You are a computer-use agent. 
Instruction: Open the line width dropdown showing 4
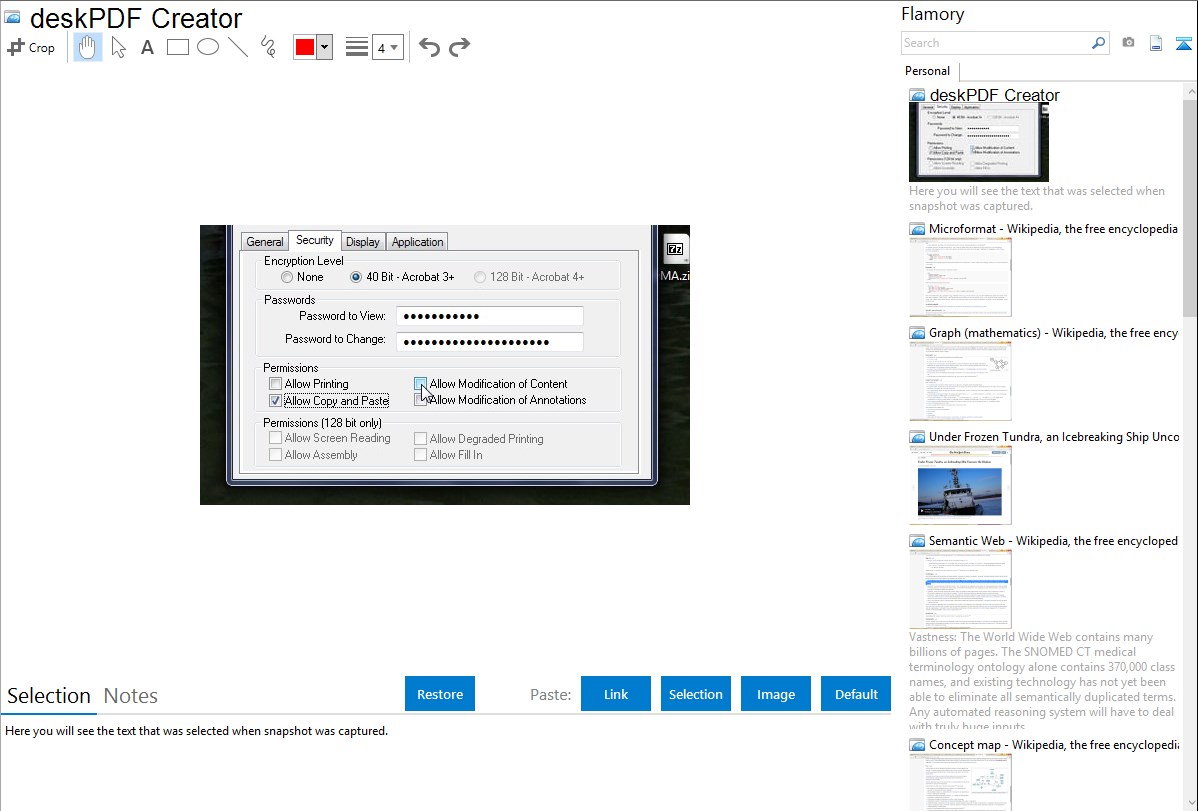click(387, 47)
